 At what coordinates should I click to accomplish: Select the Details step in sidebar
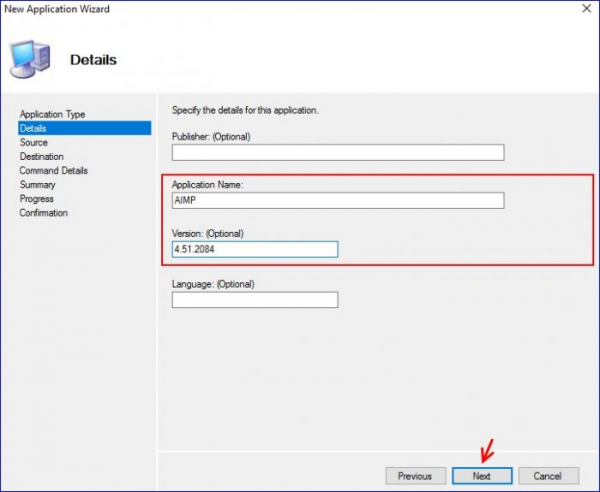[x=85, y=128]
